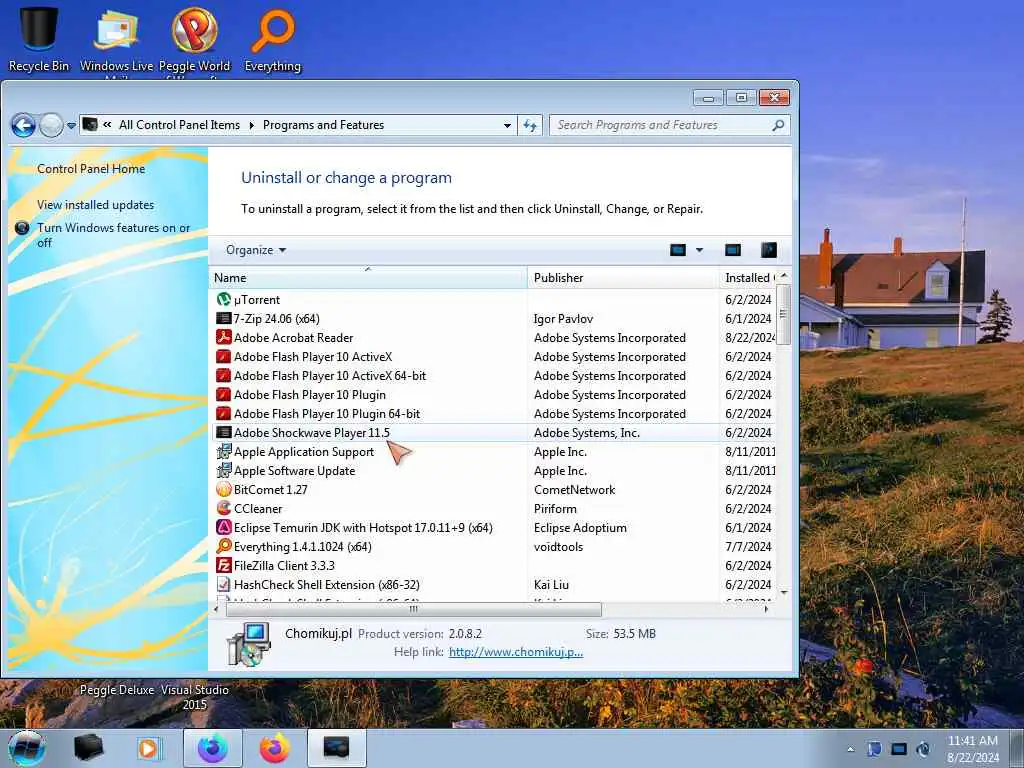Click the Forward navigation arrow button
Image resolution: width=1024 pixels, height=768 pixels.
point(51,125)
